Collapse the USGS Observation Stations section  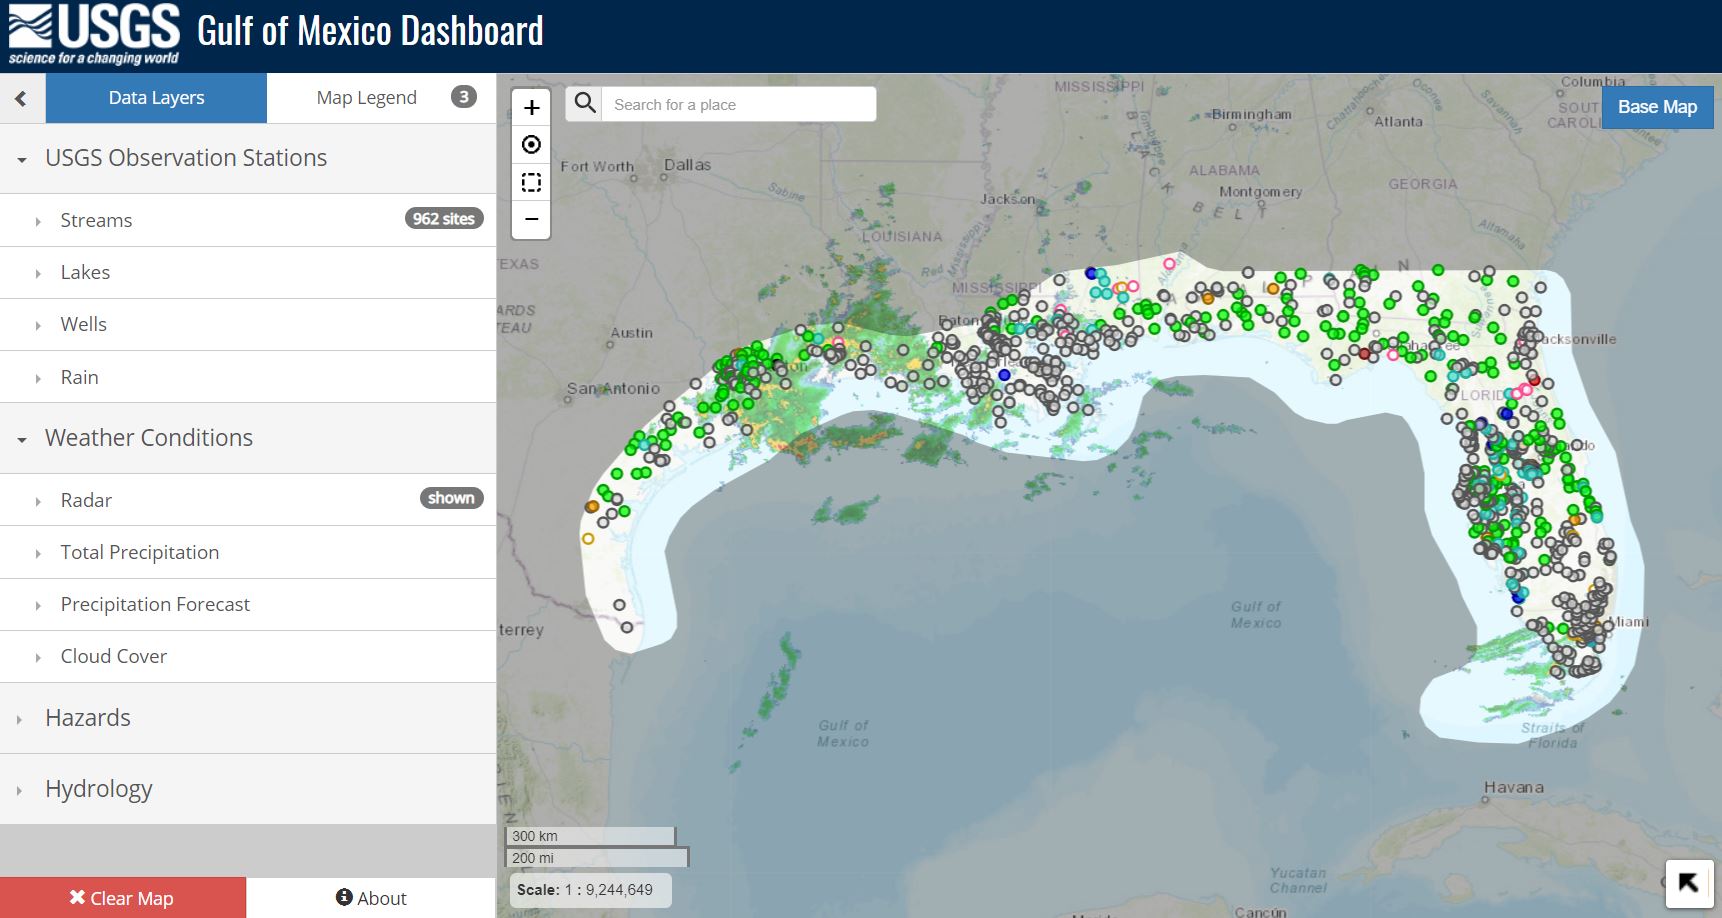tap(185, 158)
